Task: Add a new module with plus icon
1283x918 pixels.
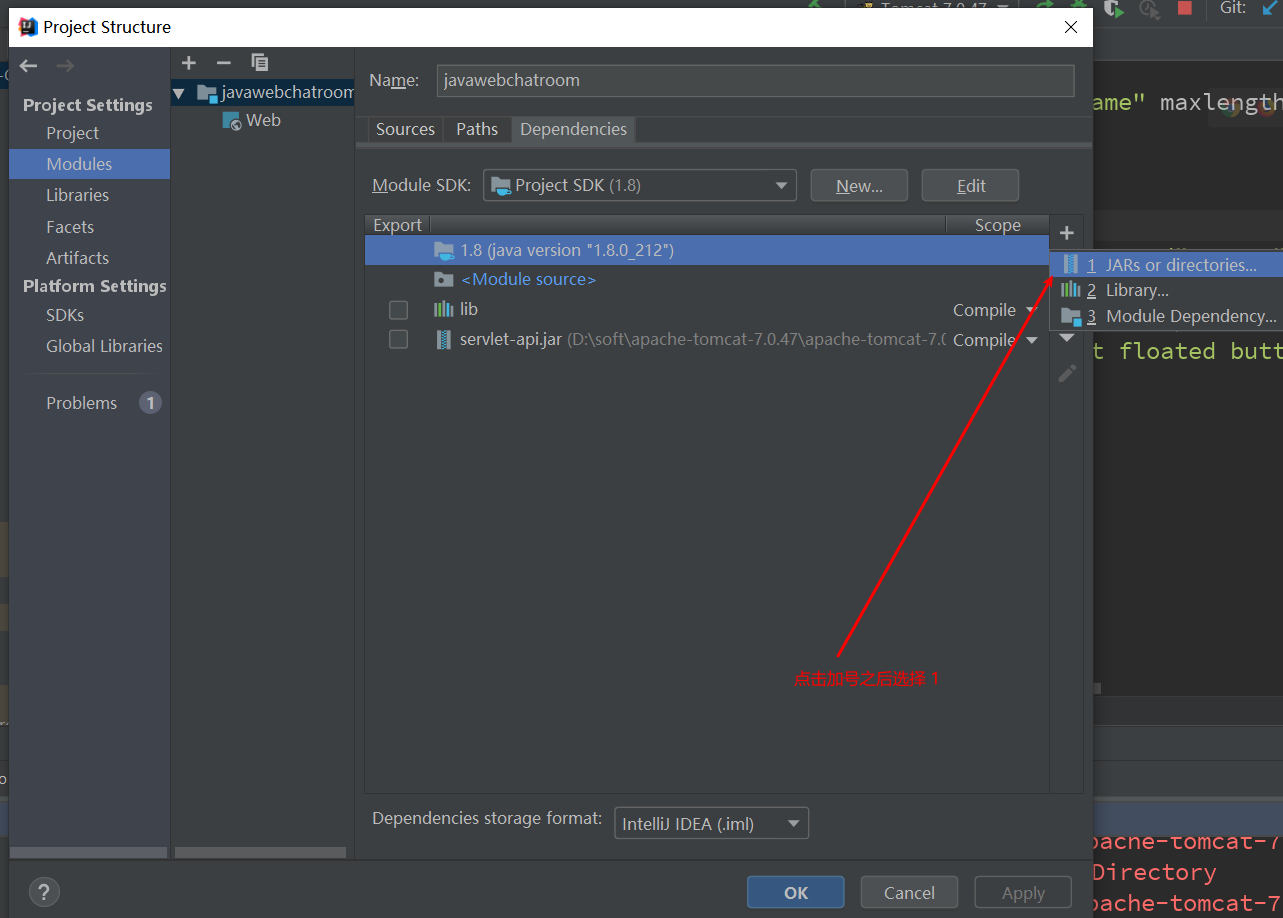Action: (x=189, y=63)
